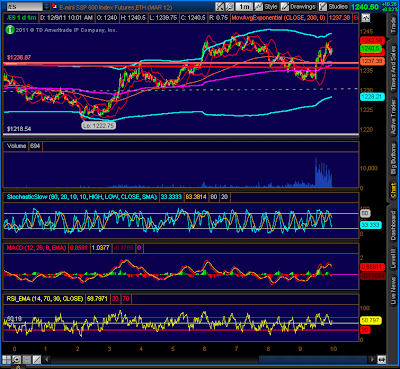Open the 1m timeframe selector

click(x=244, y=7)
